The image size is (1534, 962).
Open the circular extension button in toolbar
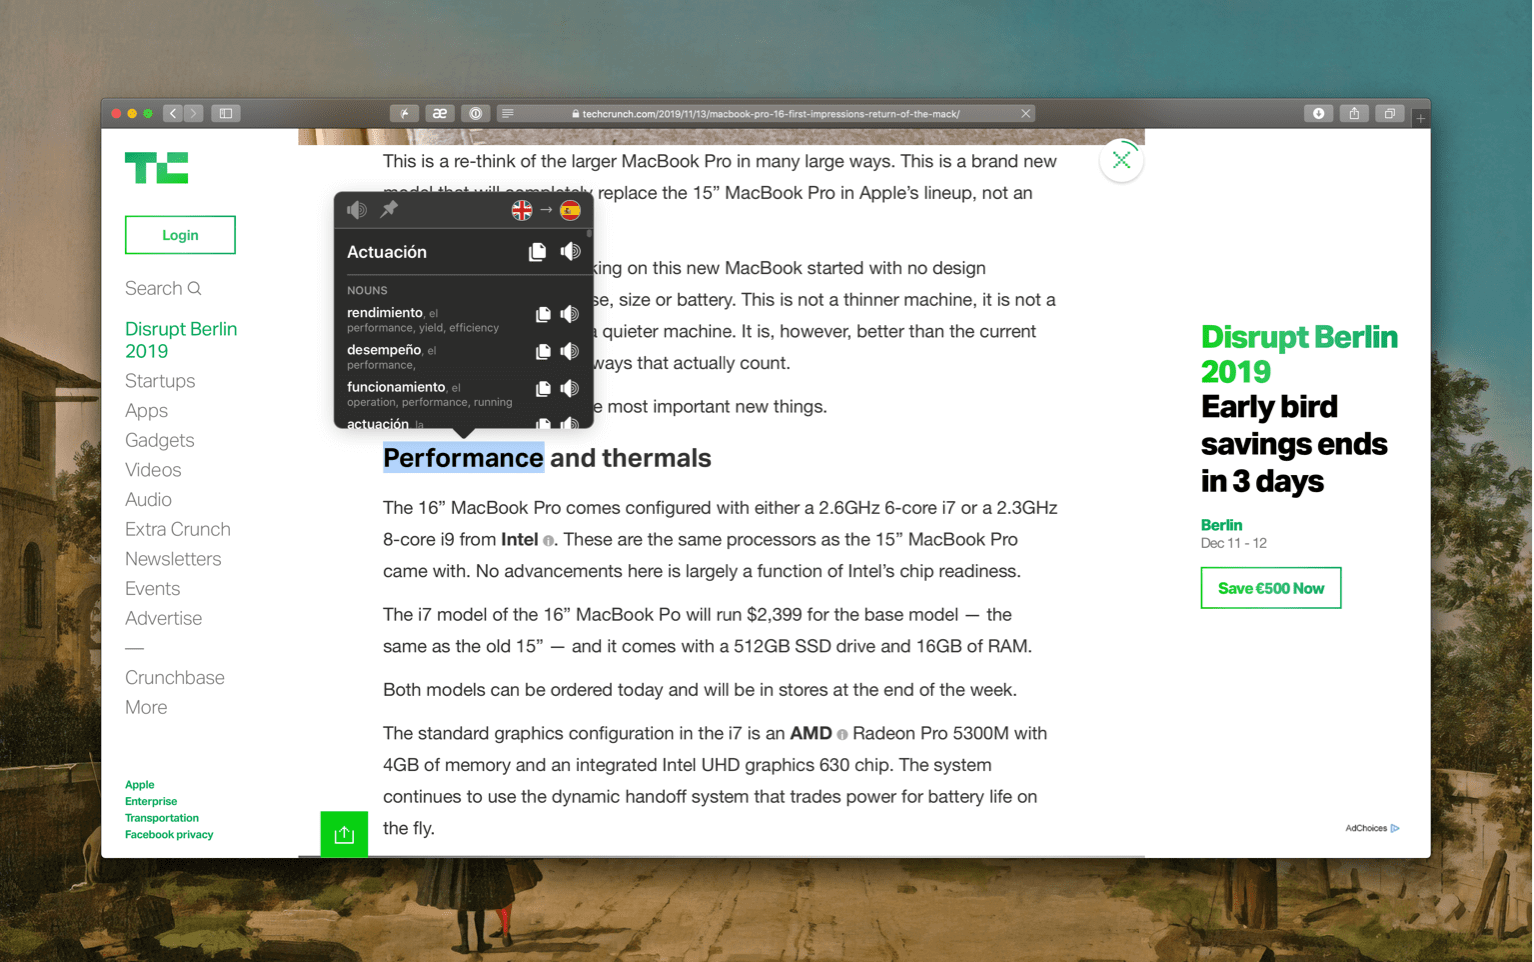(476, 113)
